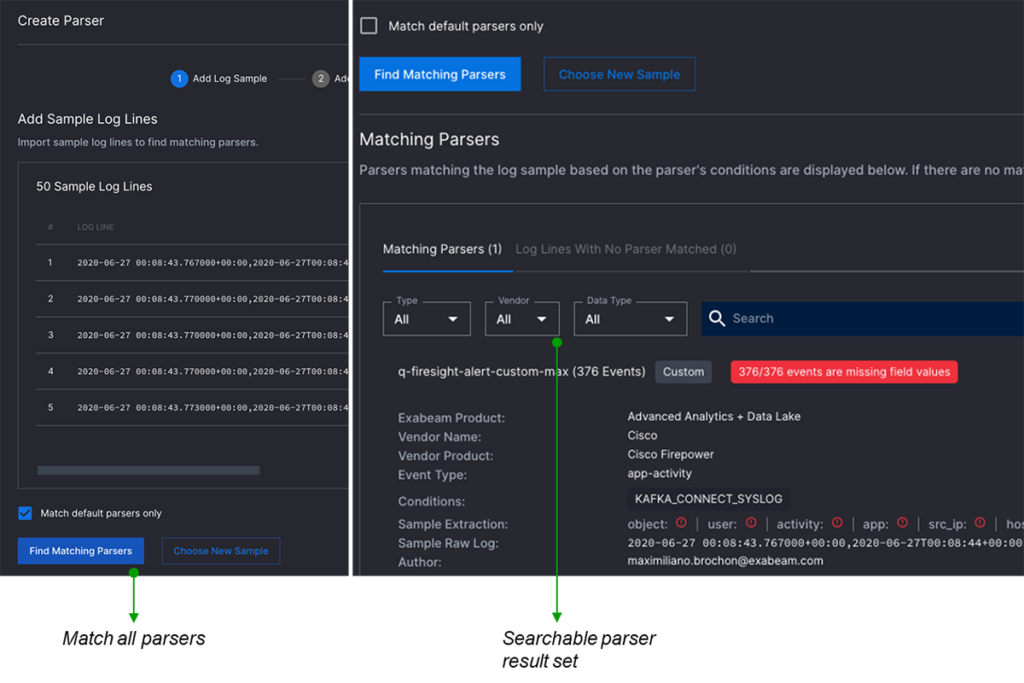Click Choose New Sample in the right panel
Image resolution: width=1024 pixels, height=683 pixels.
coord(619,74)
